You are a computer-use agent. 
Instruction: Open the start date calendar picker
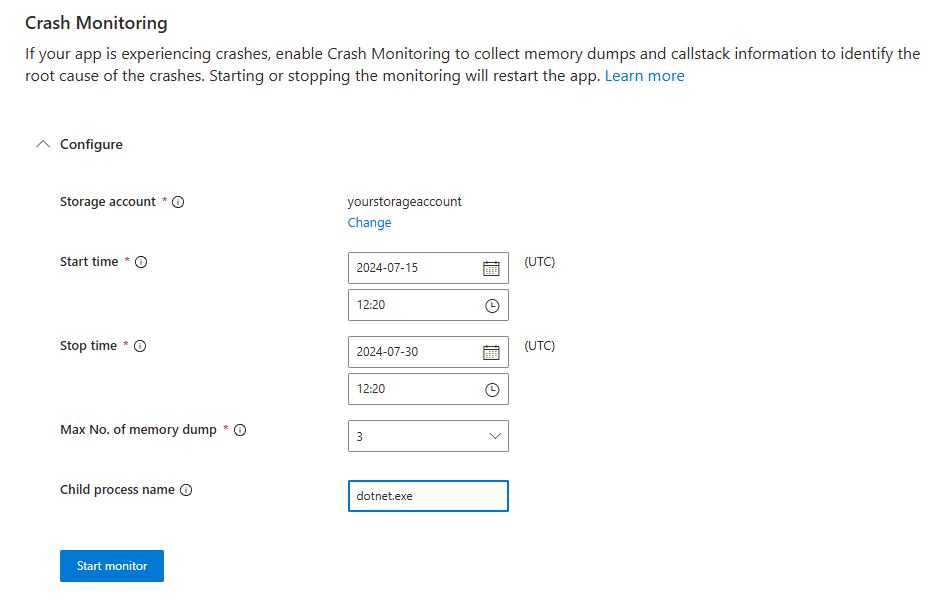click(492, 267)
